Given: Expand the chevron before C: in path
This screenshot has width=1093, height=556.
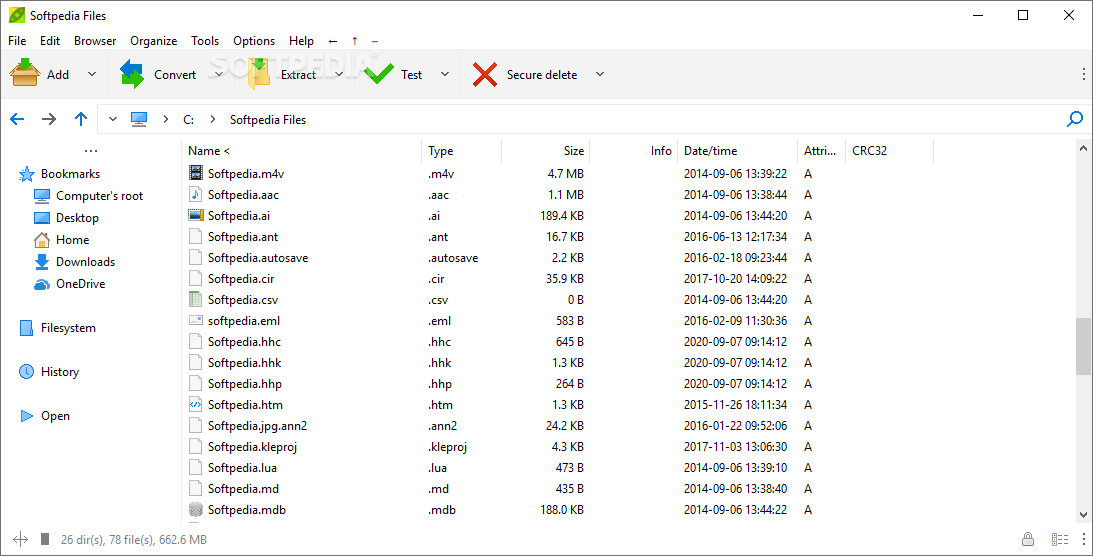Looking at the screenshot, I should 165,119.
